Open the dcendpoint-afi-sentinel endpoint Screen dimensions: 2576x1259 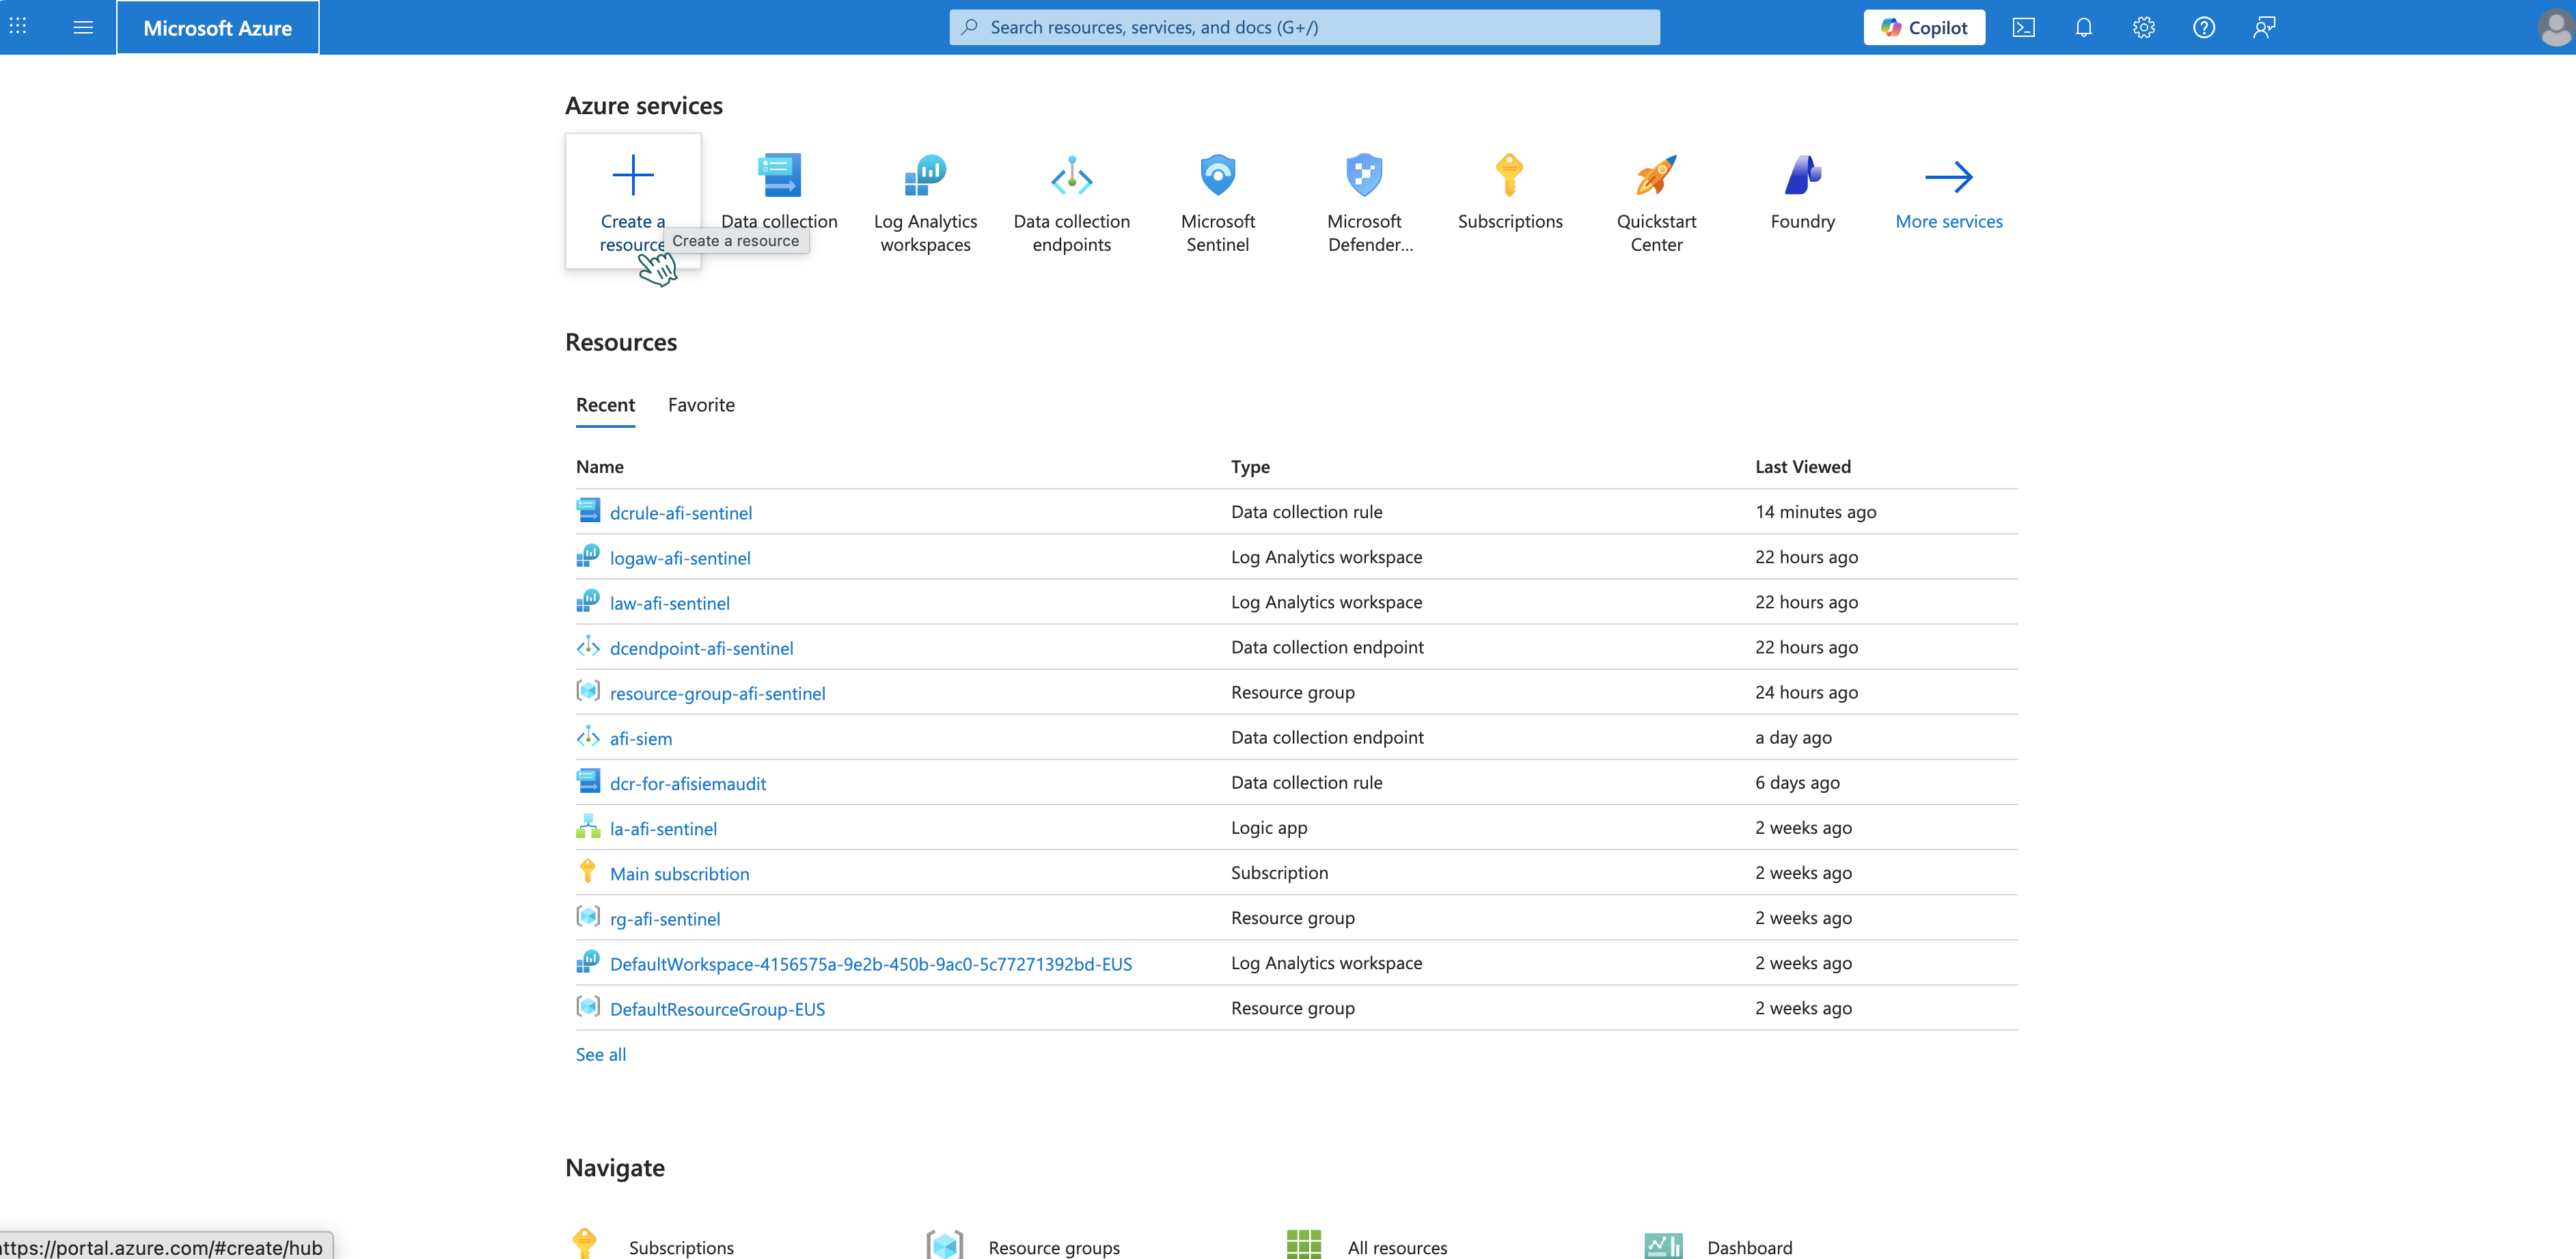[702, 648]
